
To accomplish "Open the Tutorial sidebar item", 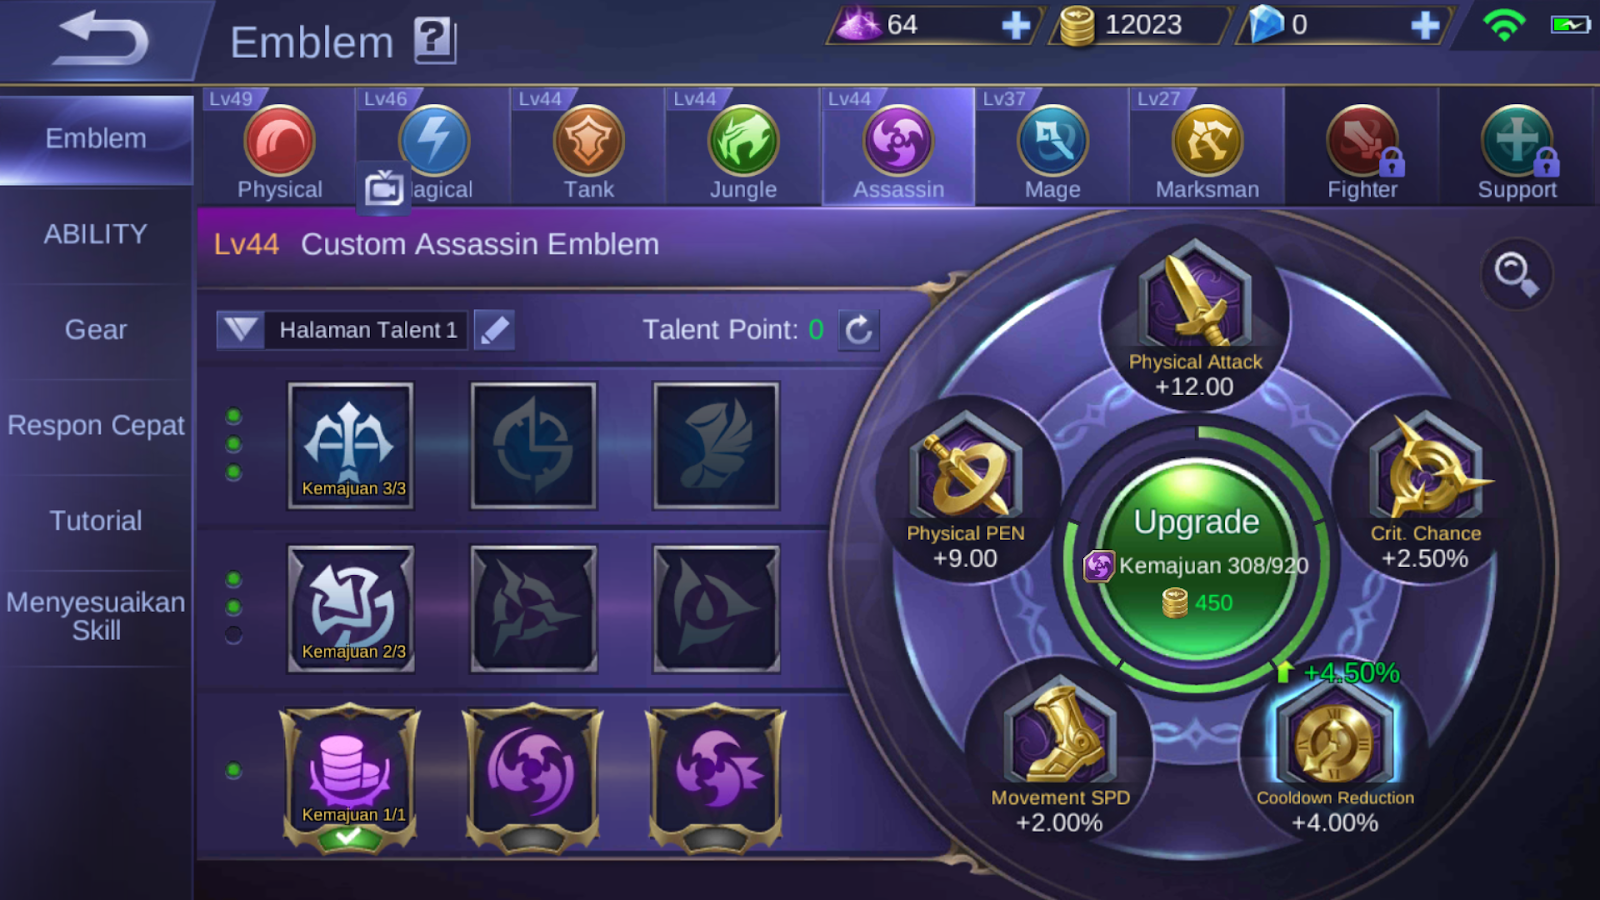I will (x=96, y=521).
